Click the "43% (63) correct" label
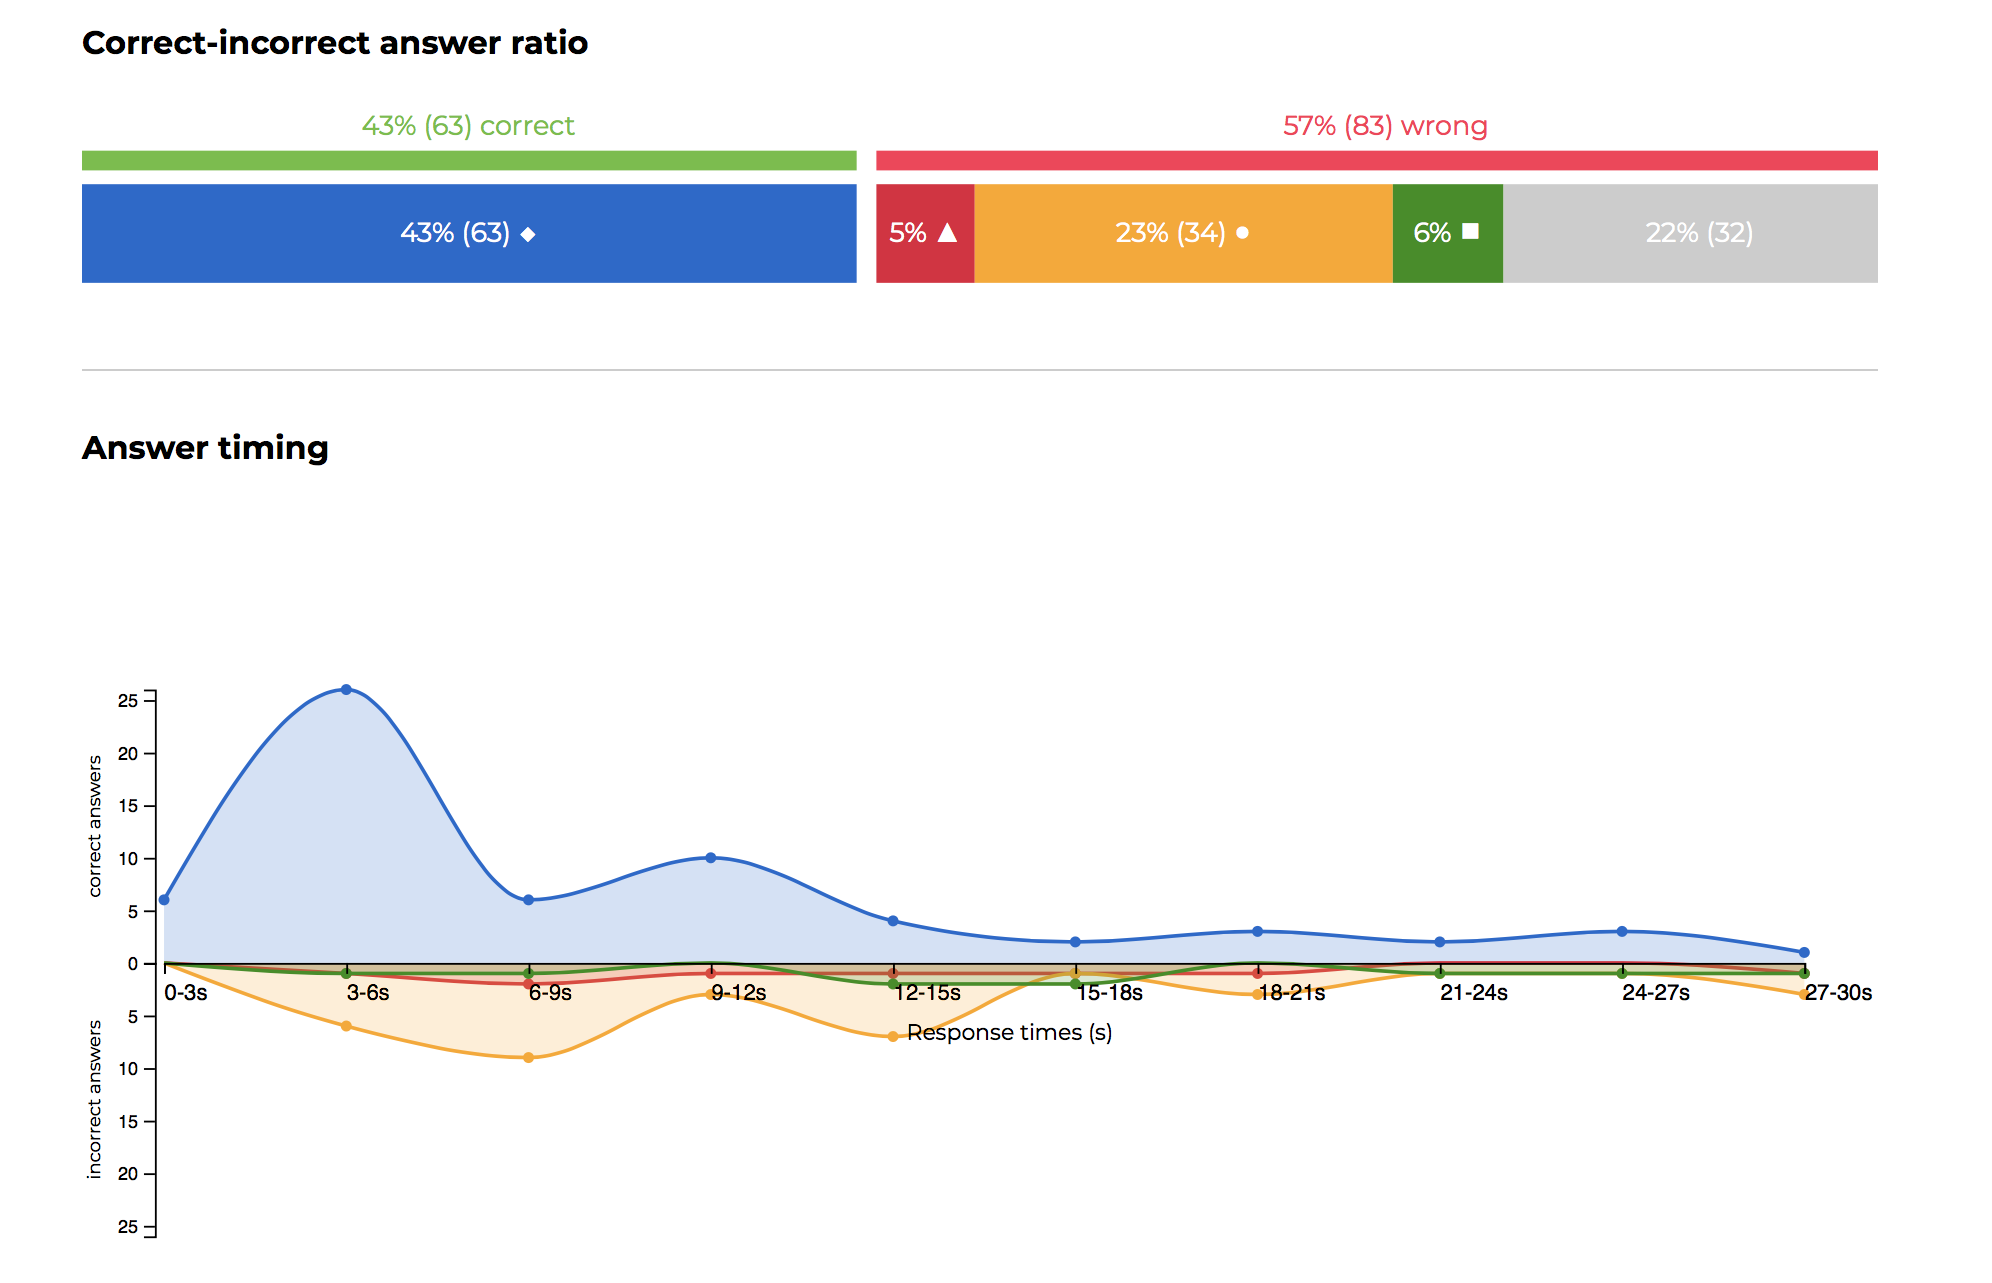This screenshot has width=1992, height=1283. click(468, 126)
